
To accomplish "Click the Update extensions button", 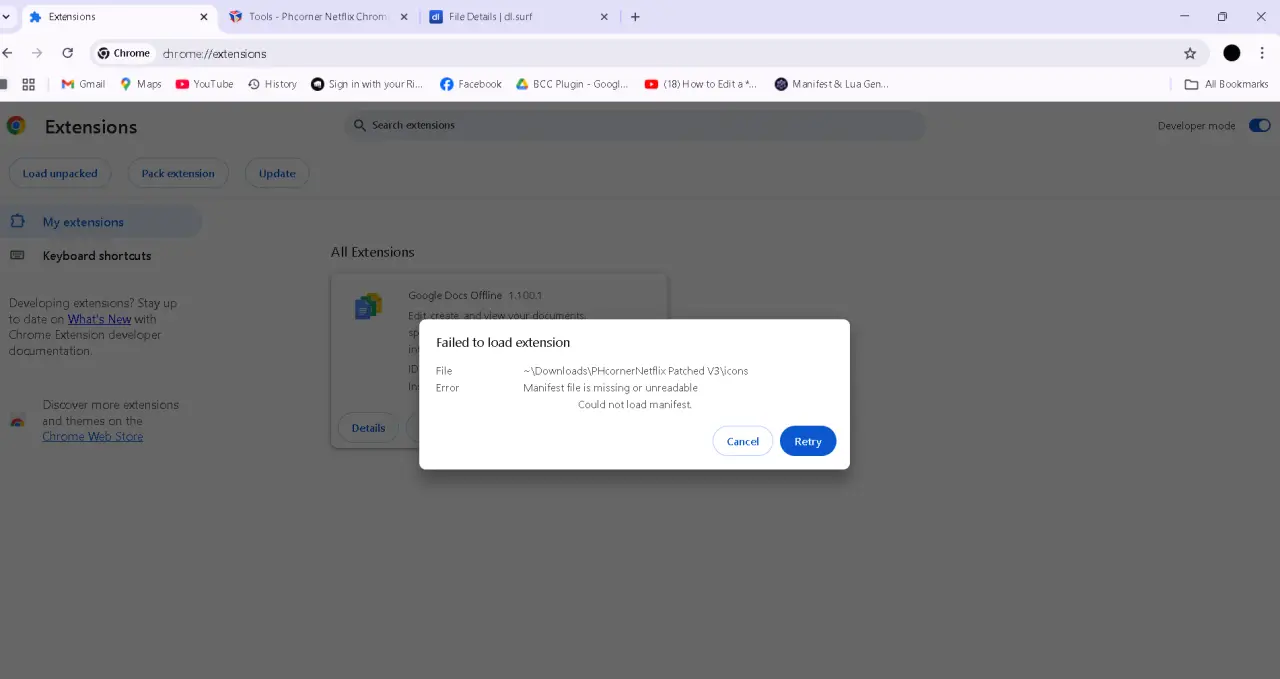I will click(277, 173).
